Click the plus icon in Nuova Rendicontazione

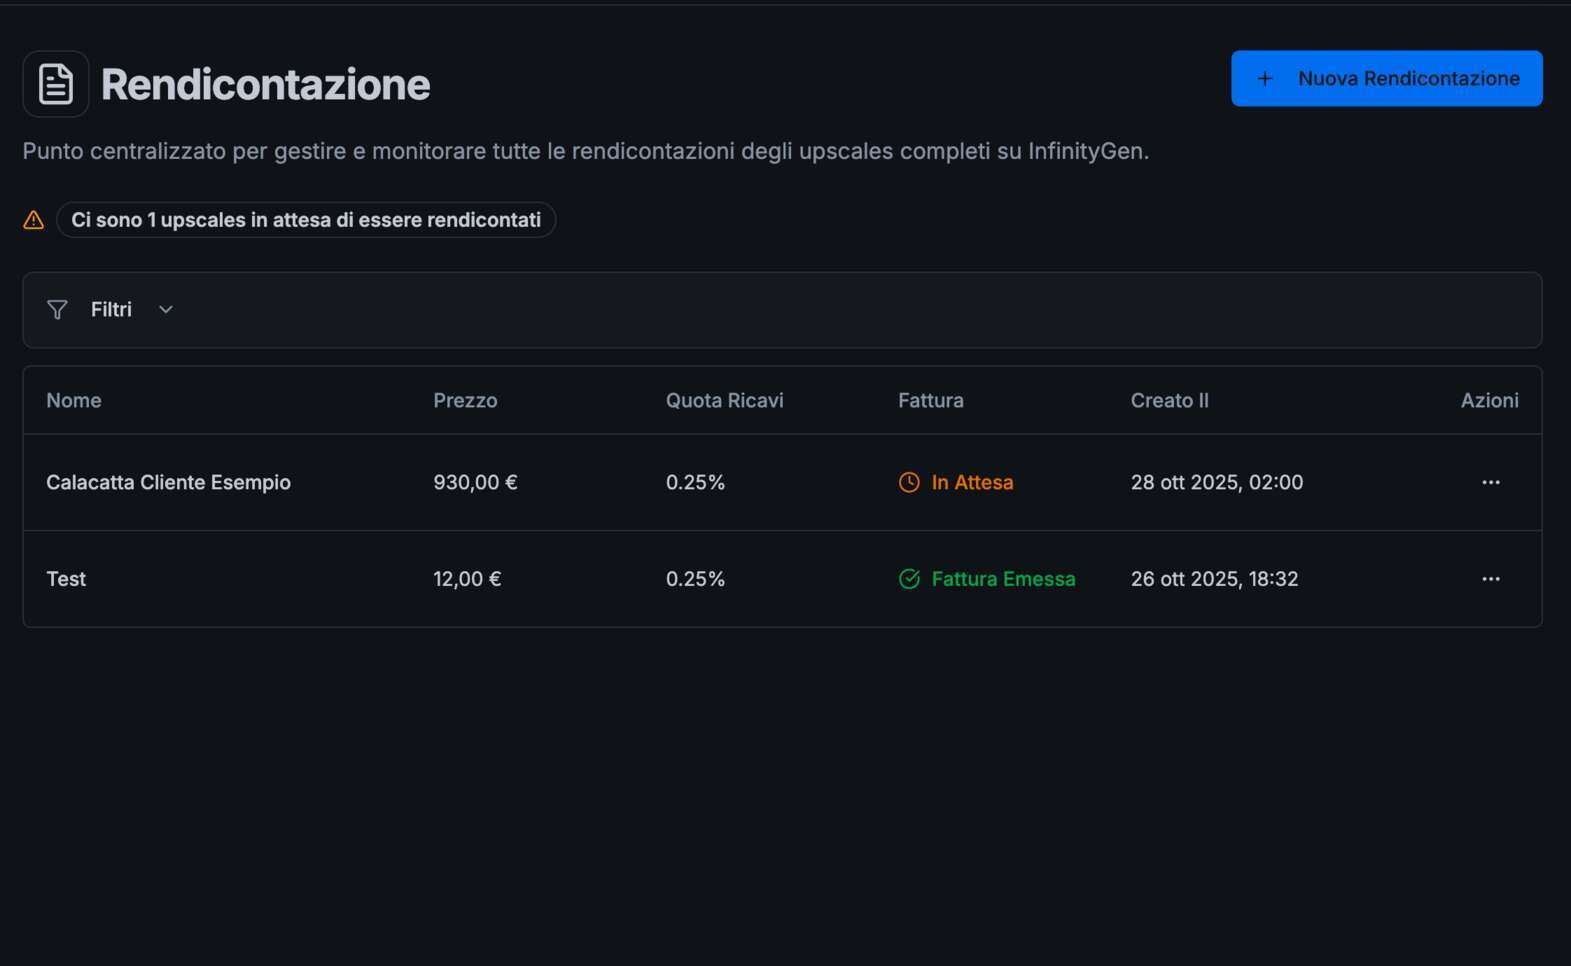pyautogui.click(x=1264, y=79)
